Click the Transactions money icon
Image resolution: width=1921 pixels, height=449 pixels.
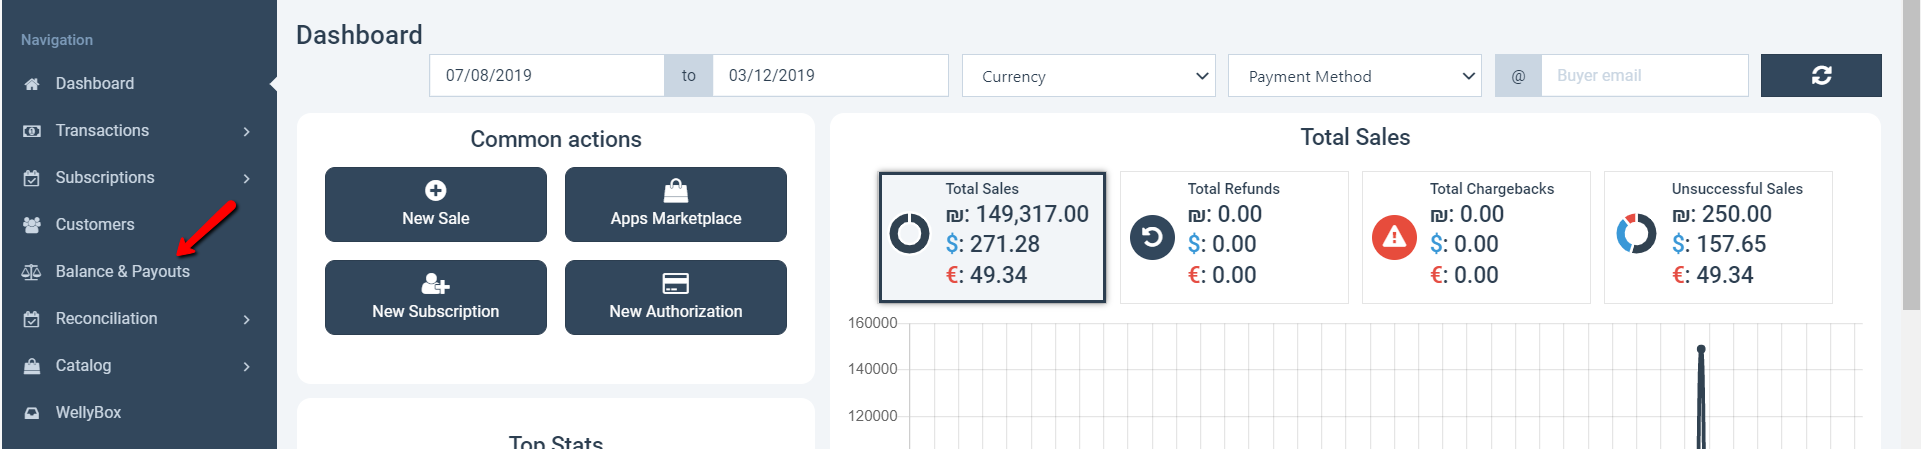click(32, 131)
